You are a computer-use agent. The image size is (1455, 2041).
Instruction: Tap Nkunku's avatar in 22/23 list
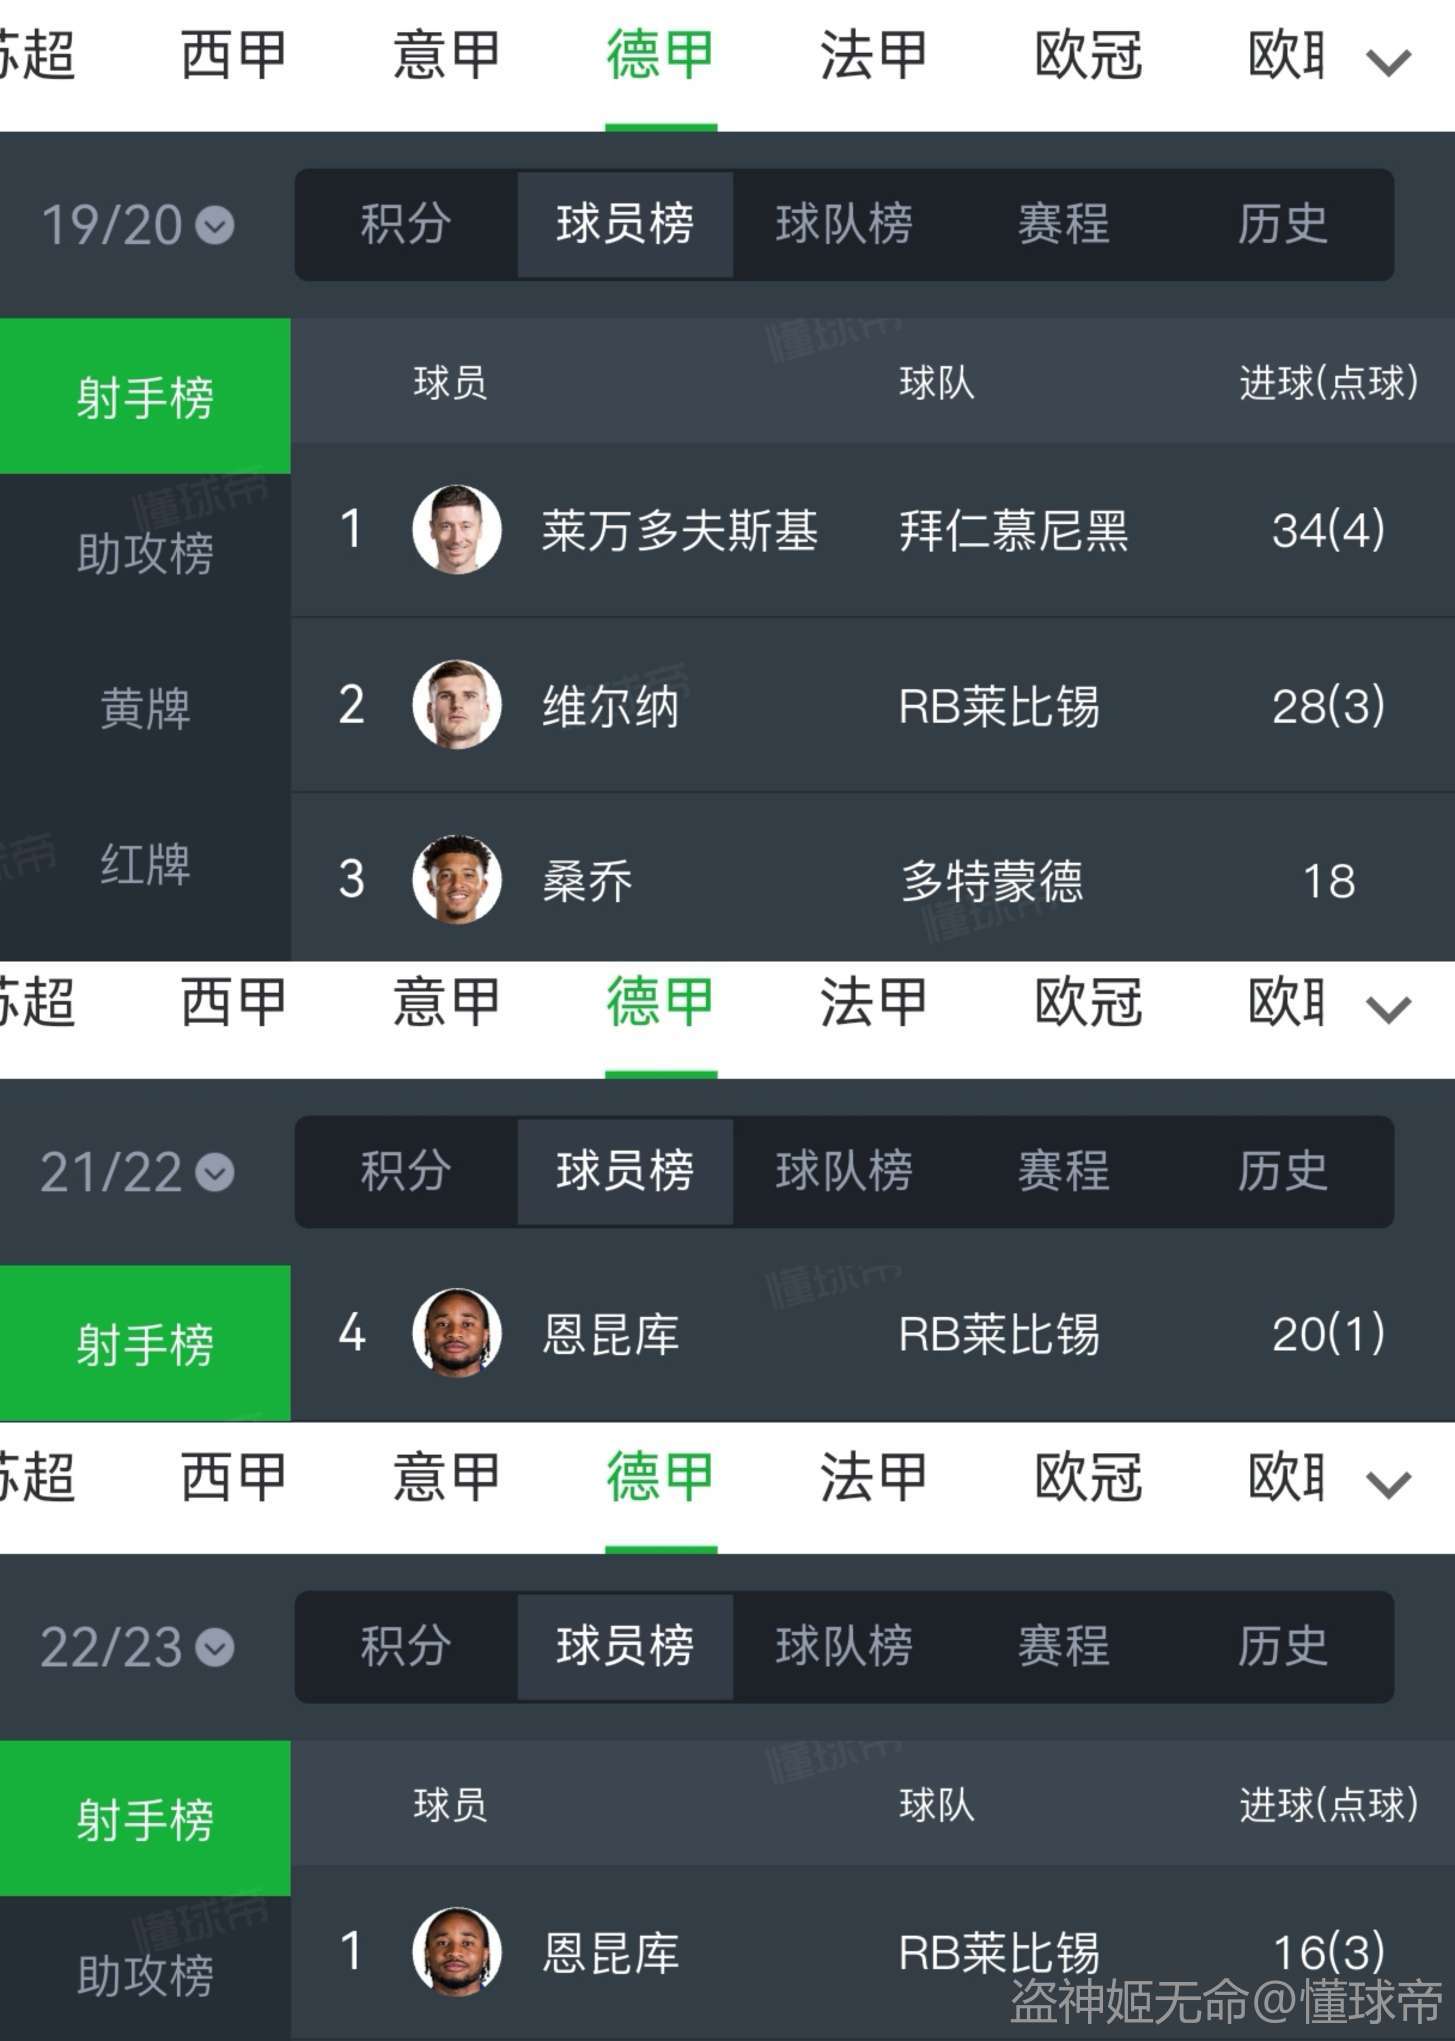tap(457, 1952)
